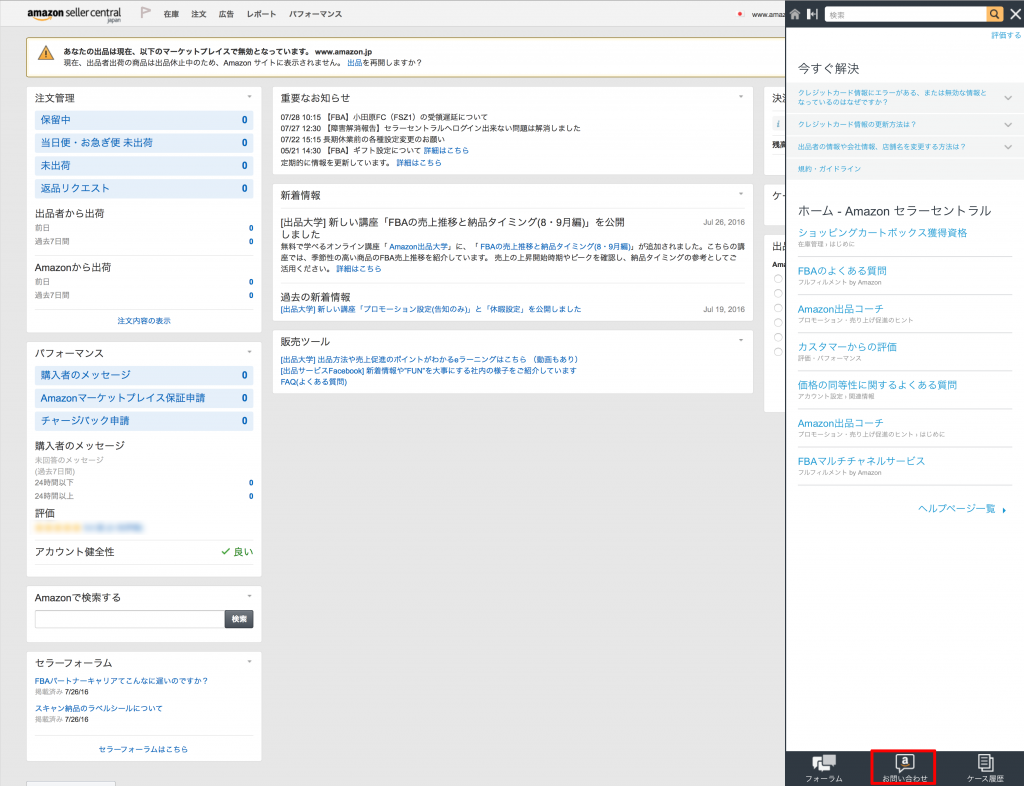Open お問い合わせ in help panel footer

pos(904,768)
